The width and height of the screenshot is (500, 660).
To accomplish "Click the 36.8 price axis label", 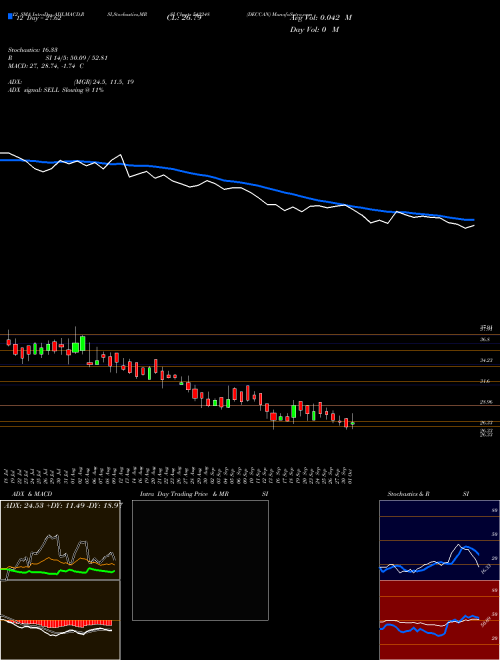I will click(x=485, y=339).
